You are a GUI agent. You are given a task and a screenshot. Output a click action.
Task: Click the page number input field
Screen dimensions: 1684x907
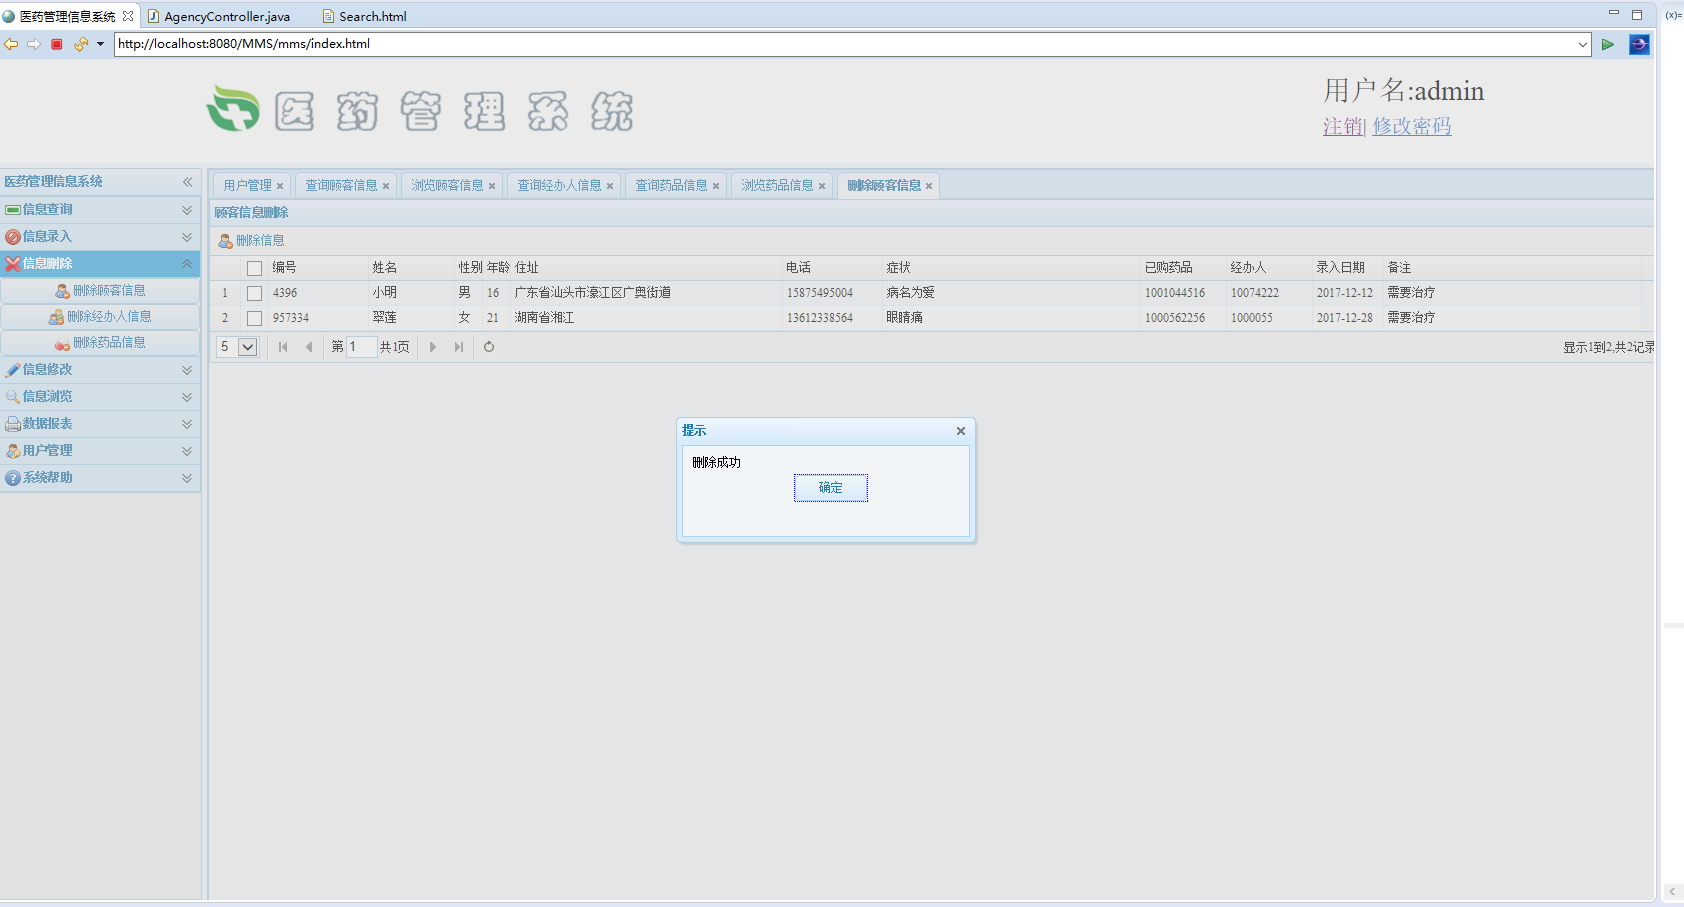361,347
